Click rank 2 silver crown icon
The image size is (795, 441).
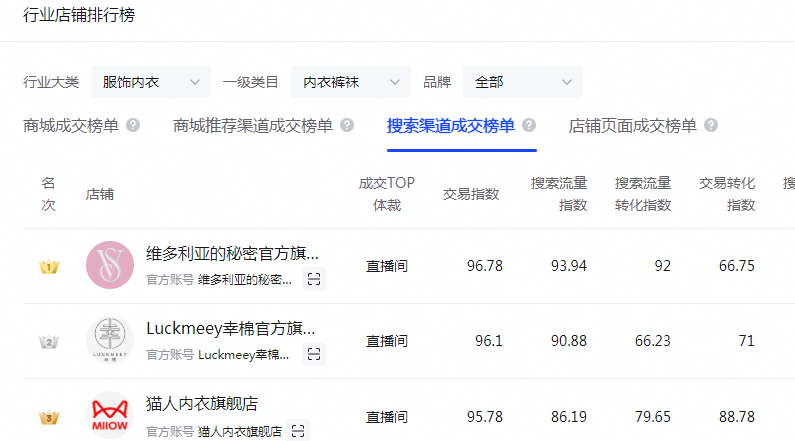49,342
